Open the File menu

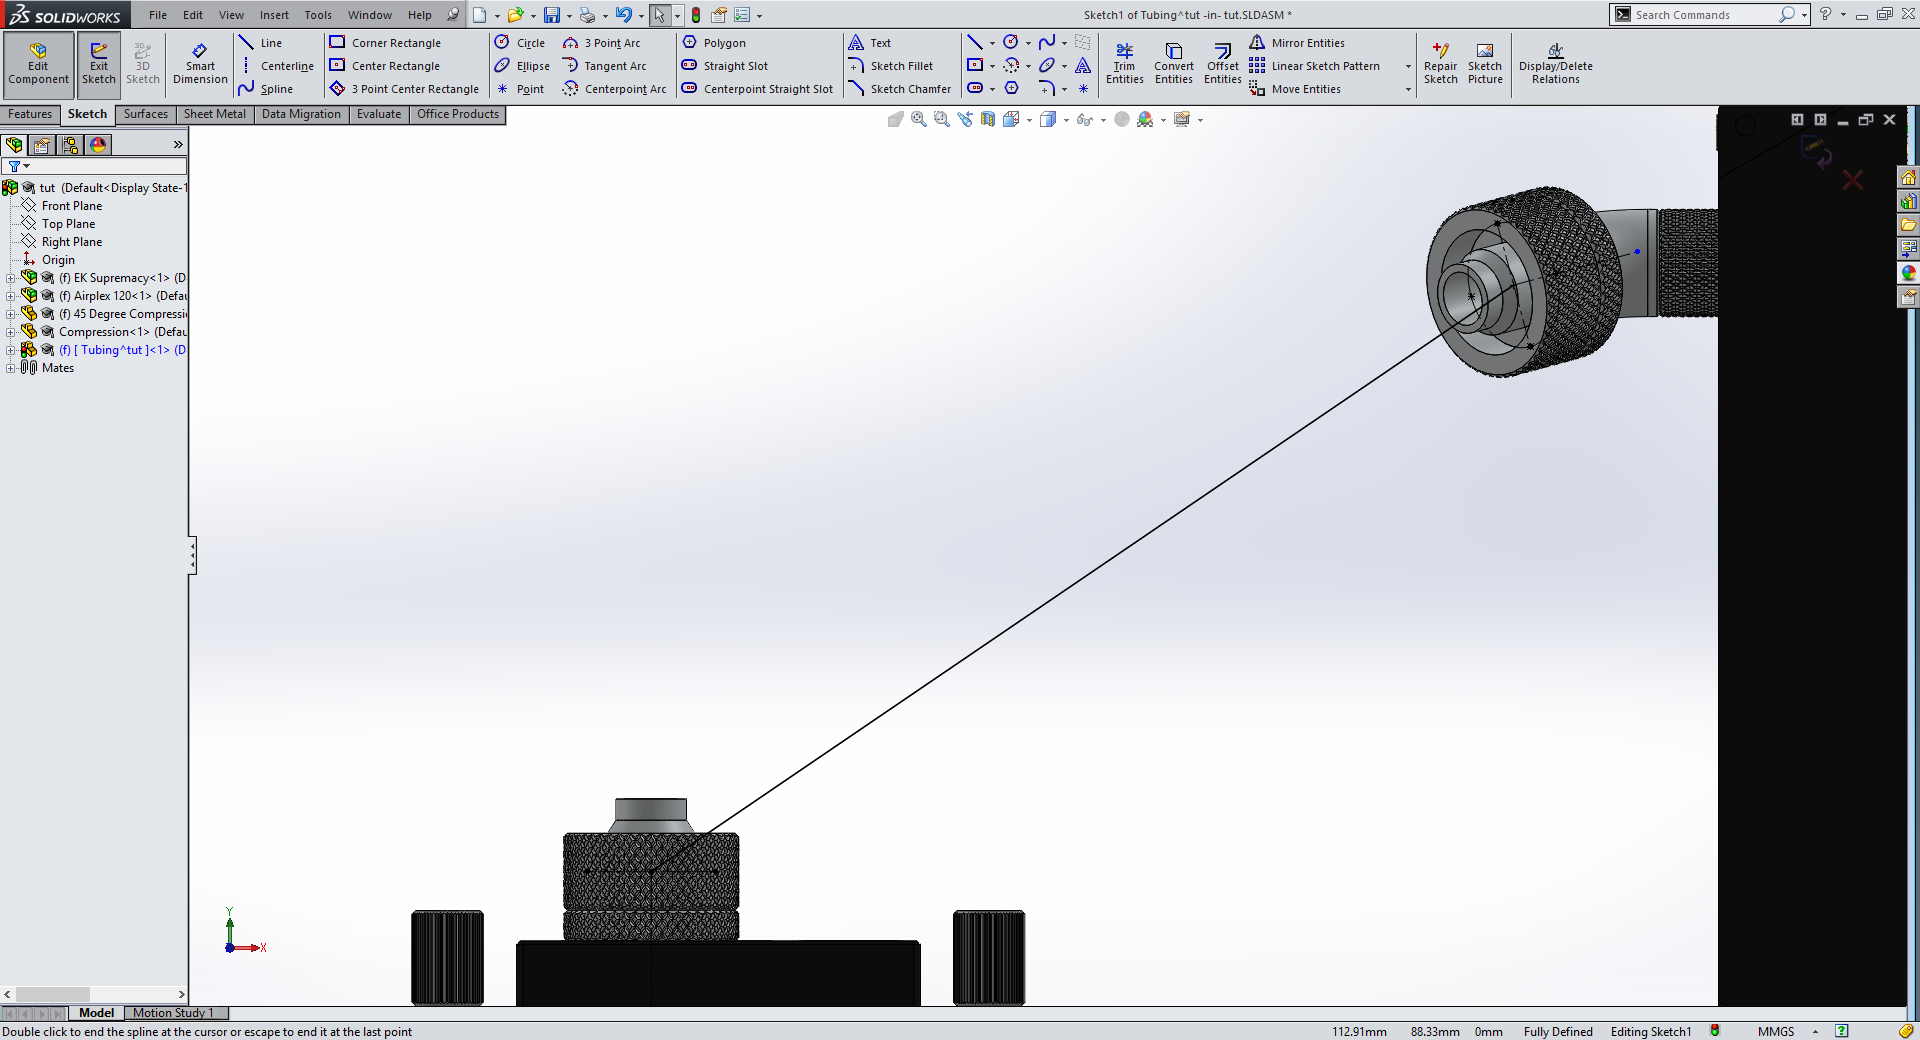coord(158,15)
